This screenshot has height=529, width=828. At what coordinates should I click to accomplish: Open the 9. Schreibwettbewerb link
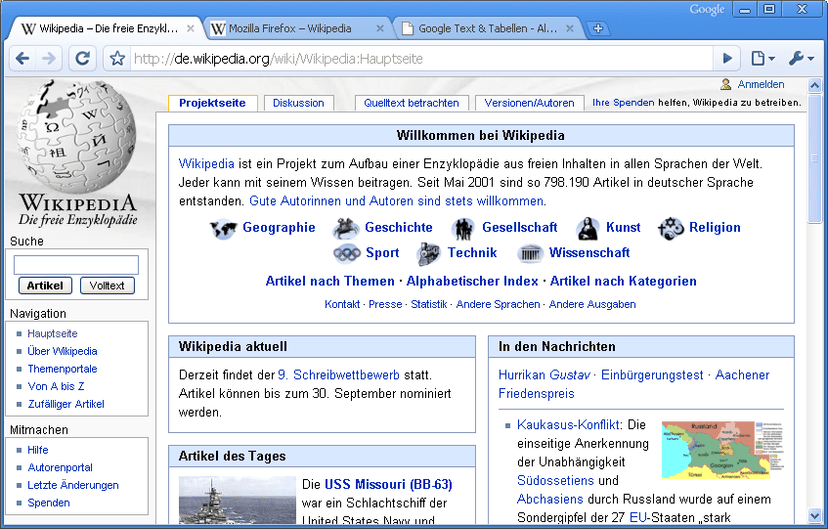(x=338, y=375)
